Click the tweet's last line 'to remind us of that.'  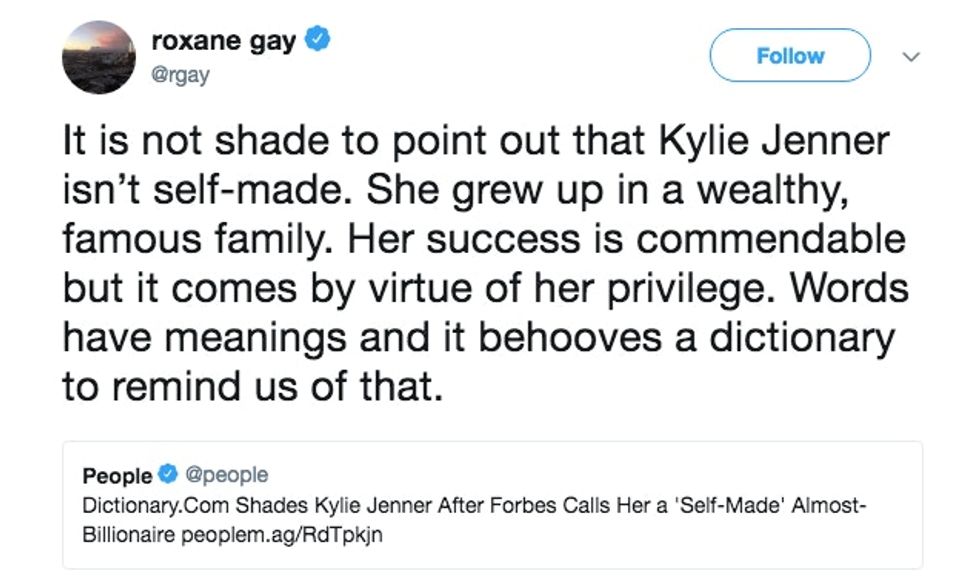(251, 388)
